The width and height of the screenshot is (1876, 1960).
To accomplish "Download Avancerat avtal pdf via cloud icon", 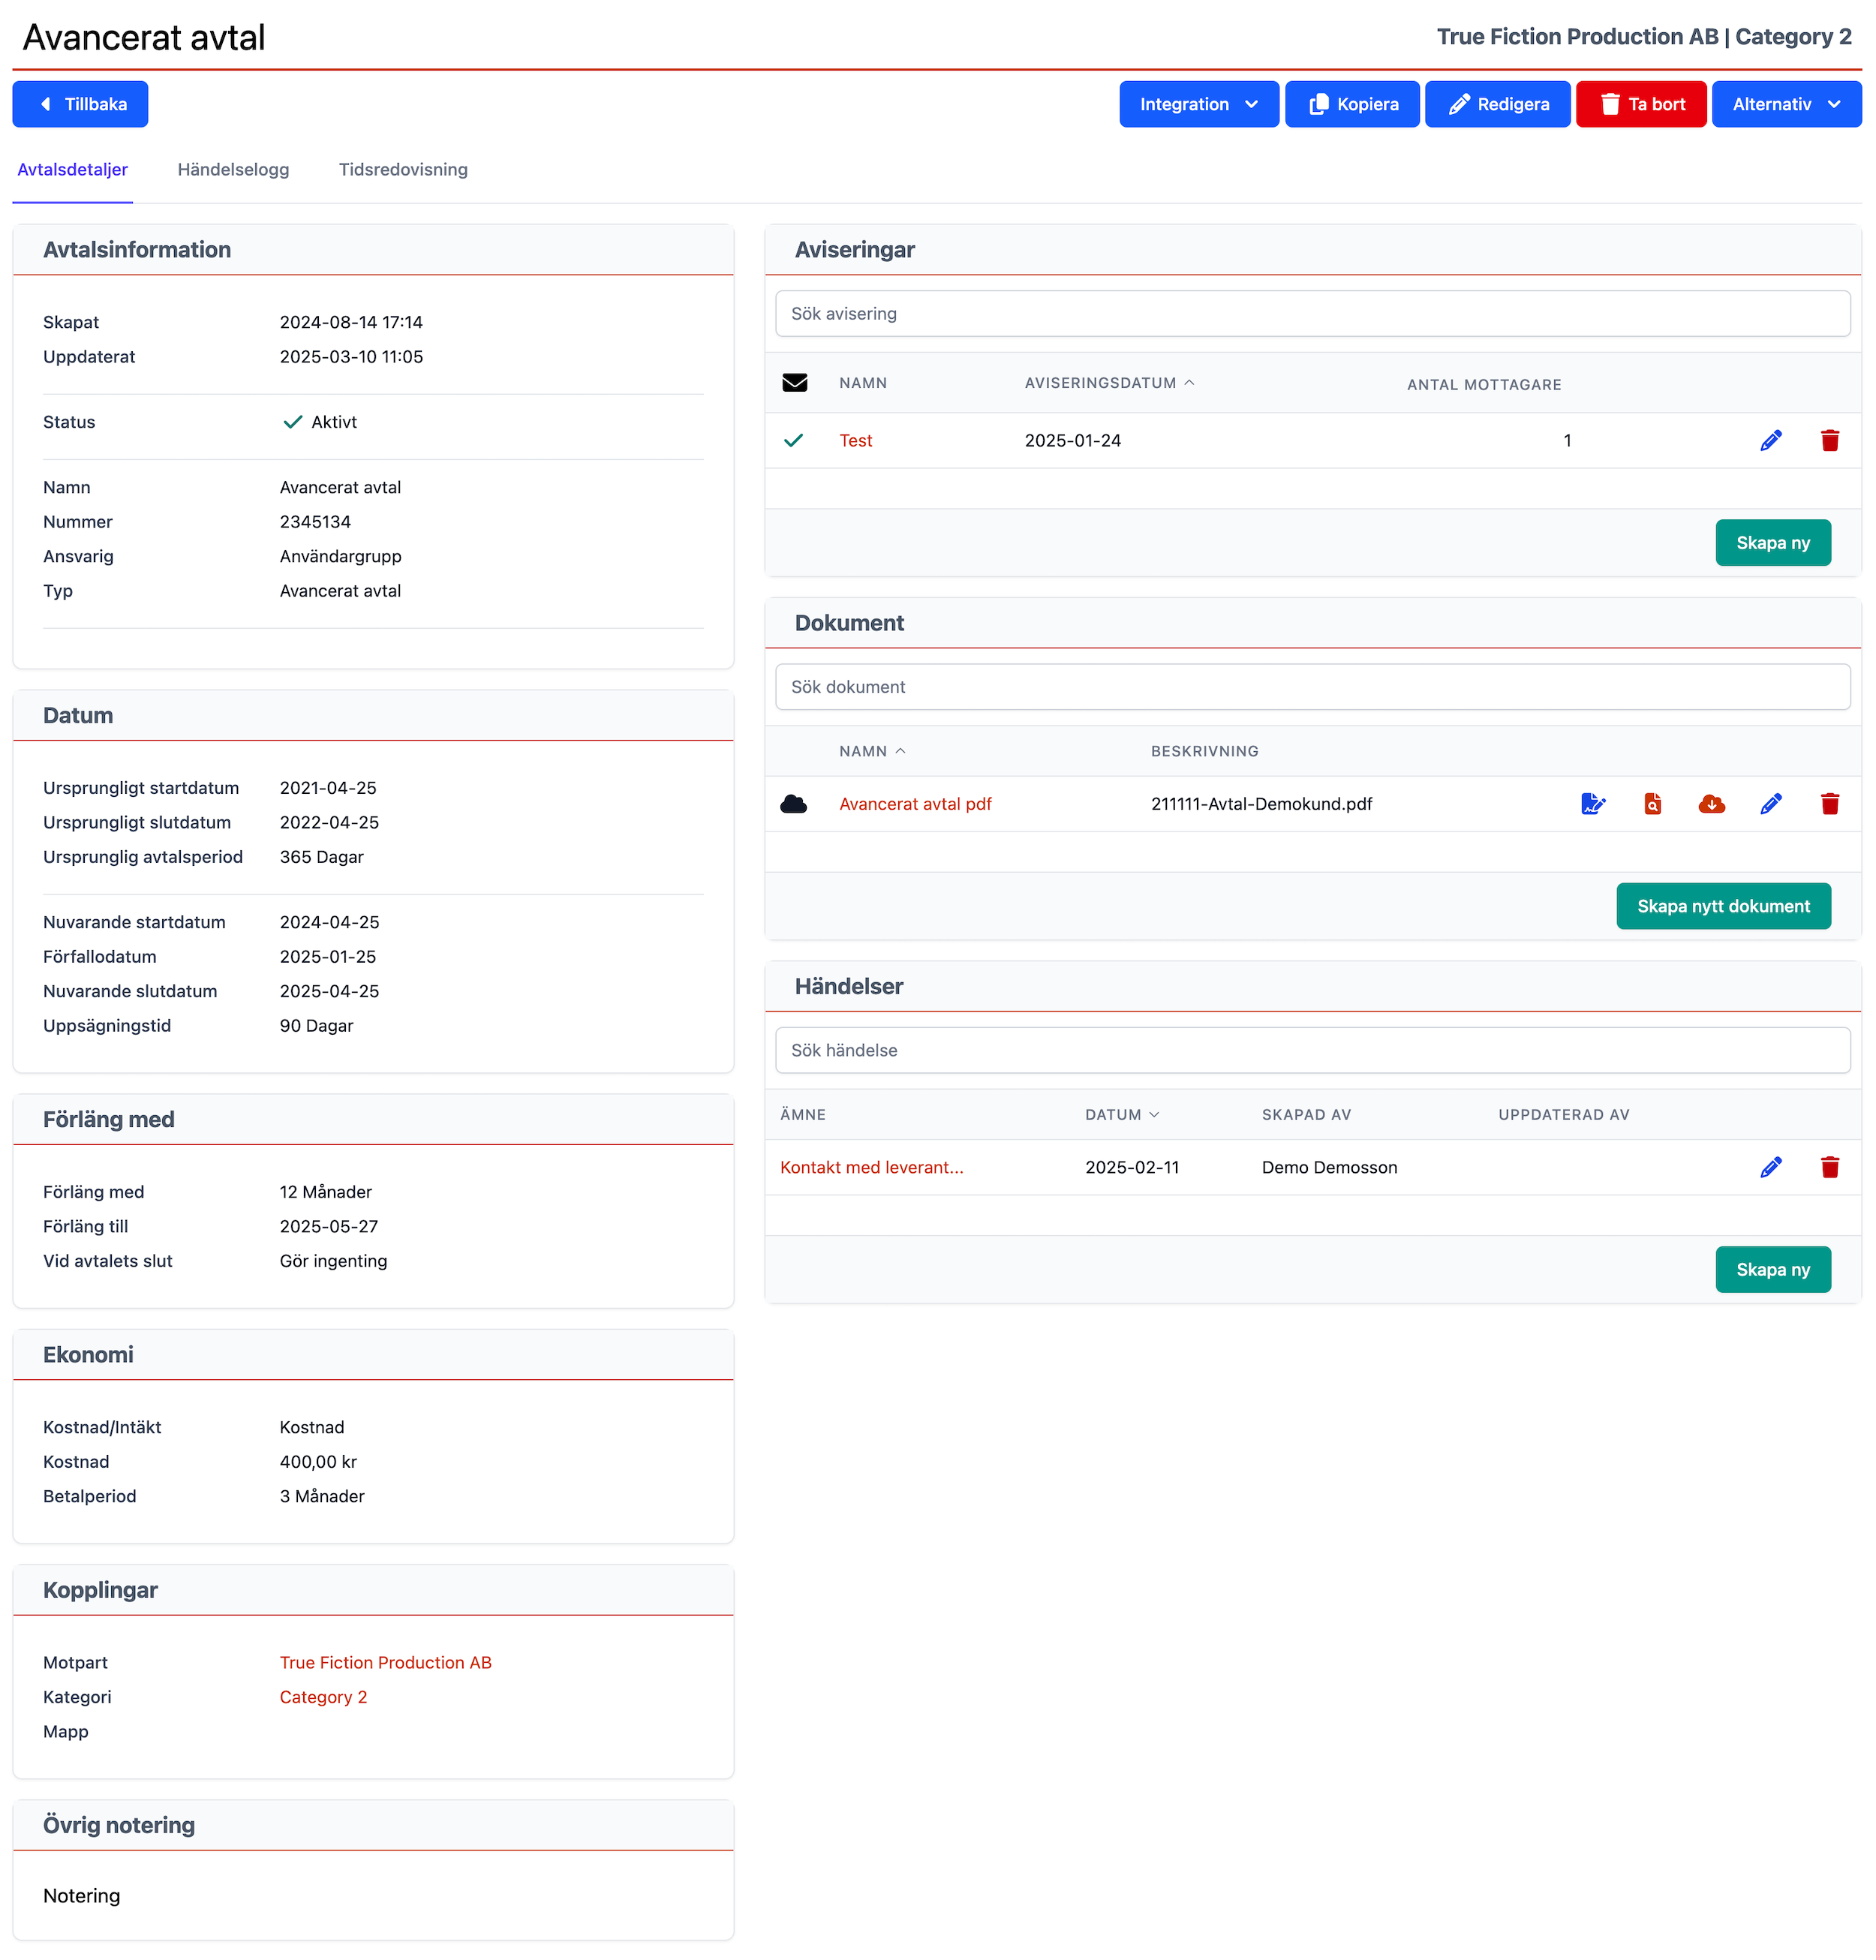I will point(1711,804).
